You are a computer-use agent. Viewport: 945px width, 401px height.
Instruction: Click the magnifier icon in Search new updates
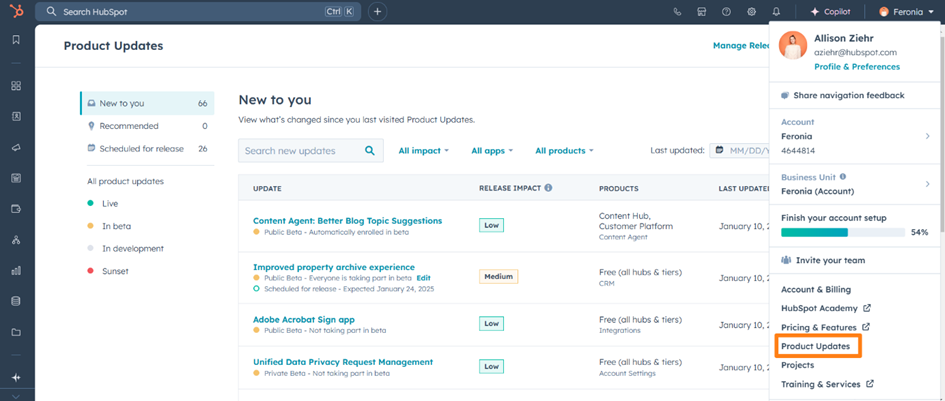point(370,151)
